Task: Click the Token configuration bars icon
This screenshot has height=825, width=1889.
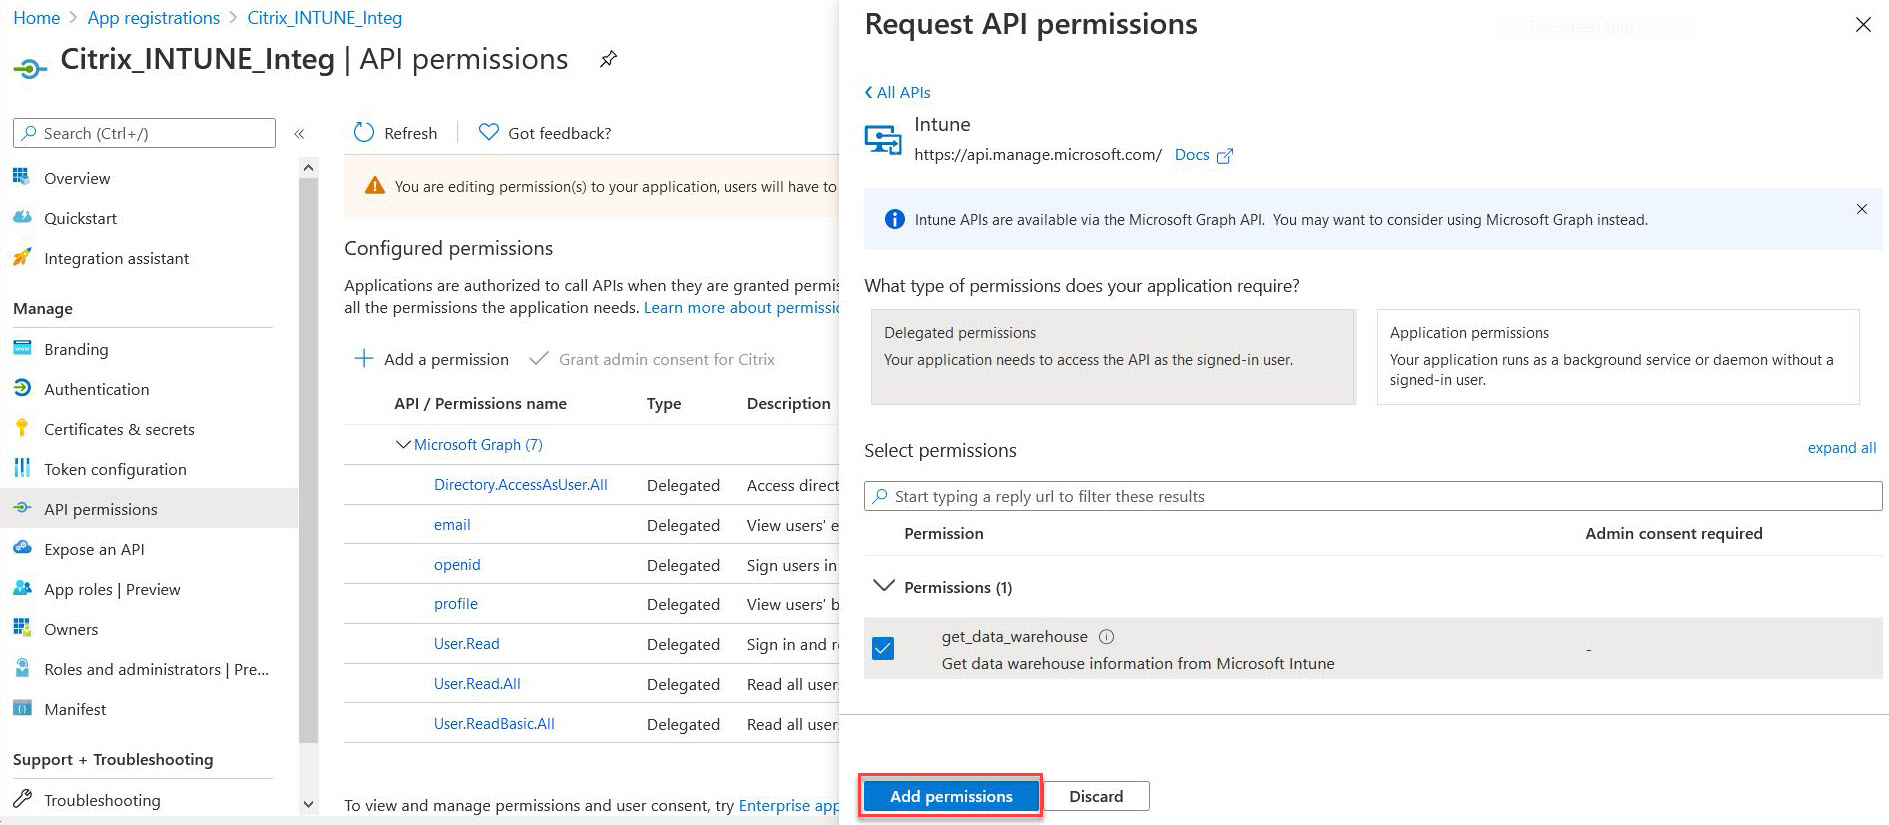Action: coord(21,468)
